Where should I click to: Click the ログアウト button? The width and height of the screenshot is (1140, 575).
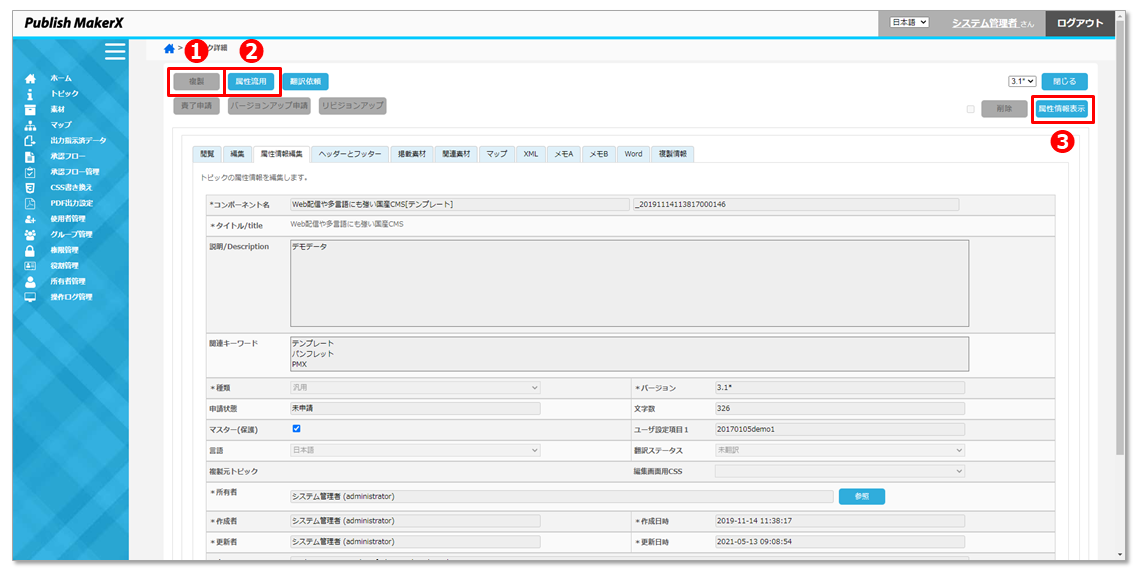1080,23
